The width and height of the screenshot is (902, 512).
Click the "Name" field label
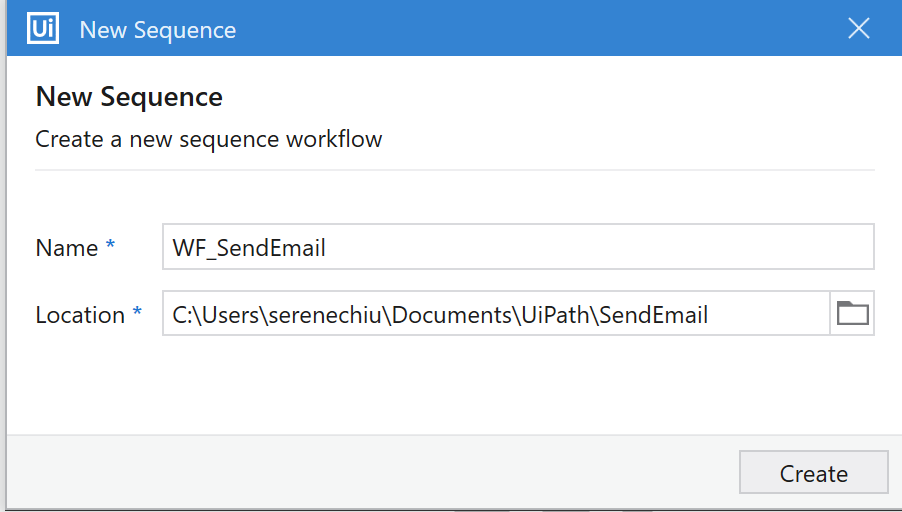[x=66, y=248]
